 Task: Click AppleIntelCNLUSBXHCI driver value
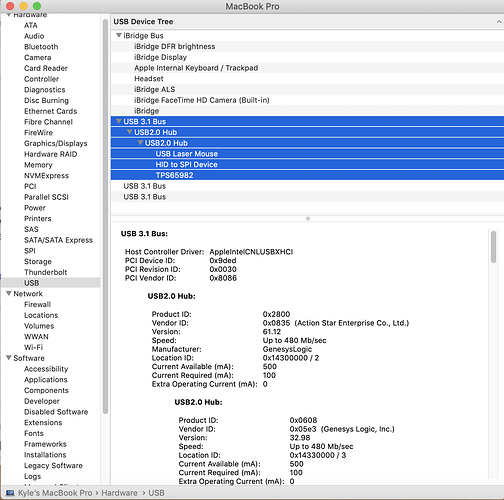click(251, 252)
